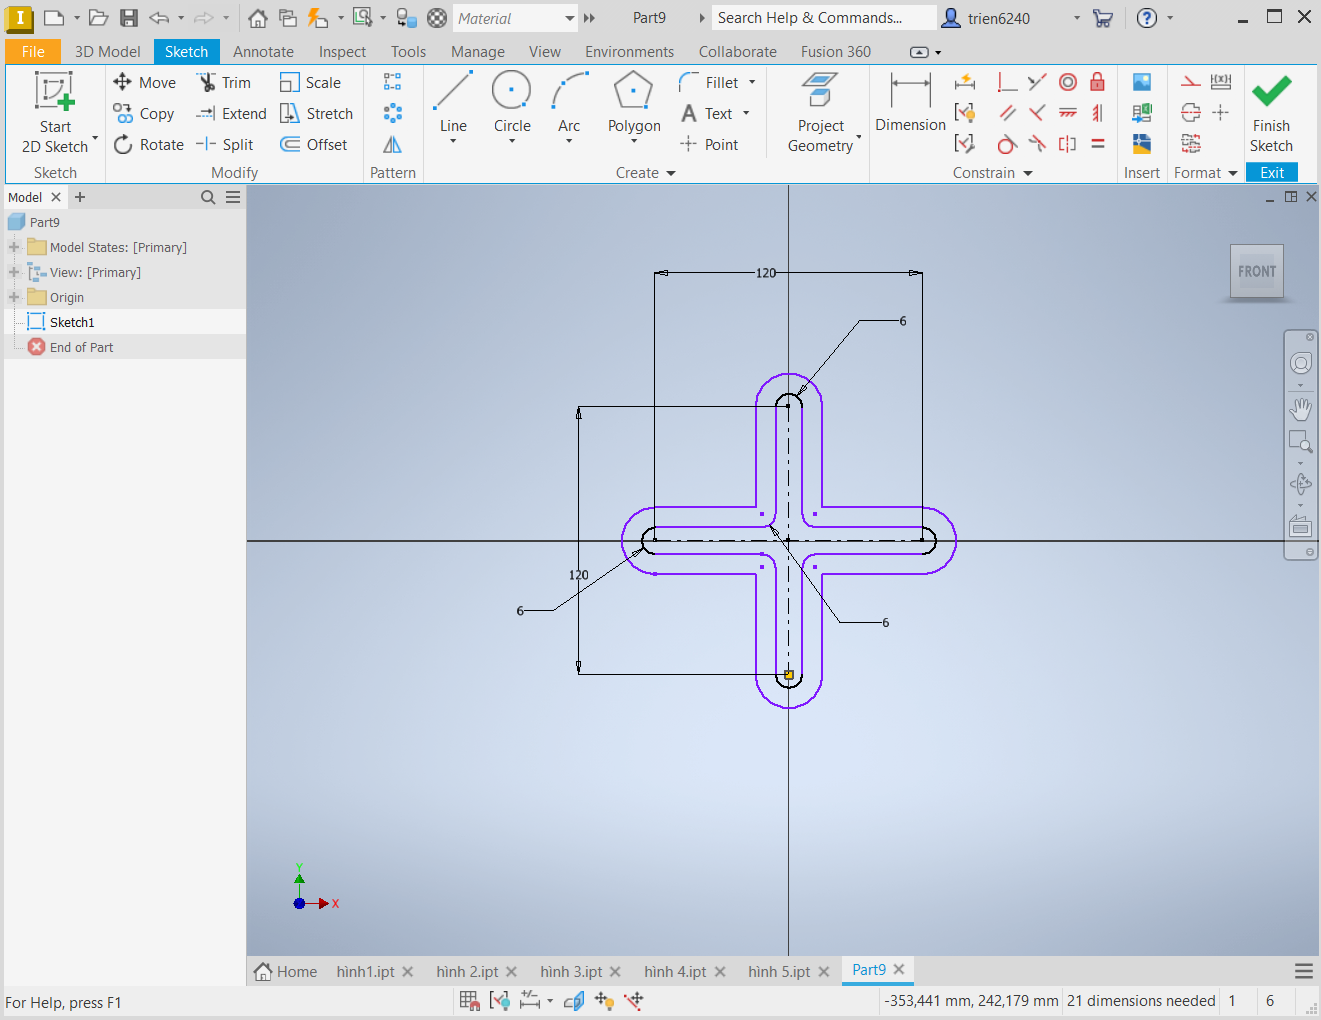Select Sketch1 in model browser
The height and width of the screenshot is (1020, 1321).
[x=72, y=322]
